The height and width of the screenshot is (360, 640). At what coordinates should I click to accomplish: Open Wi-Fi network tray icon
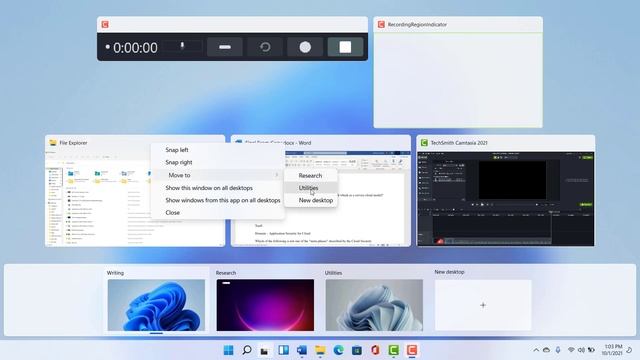571,350
